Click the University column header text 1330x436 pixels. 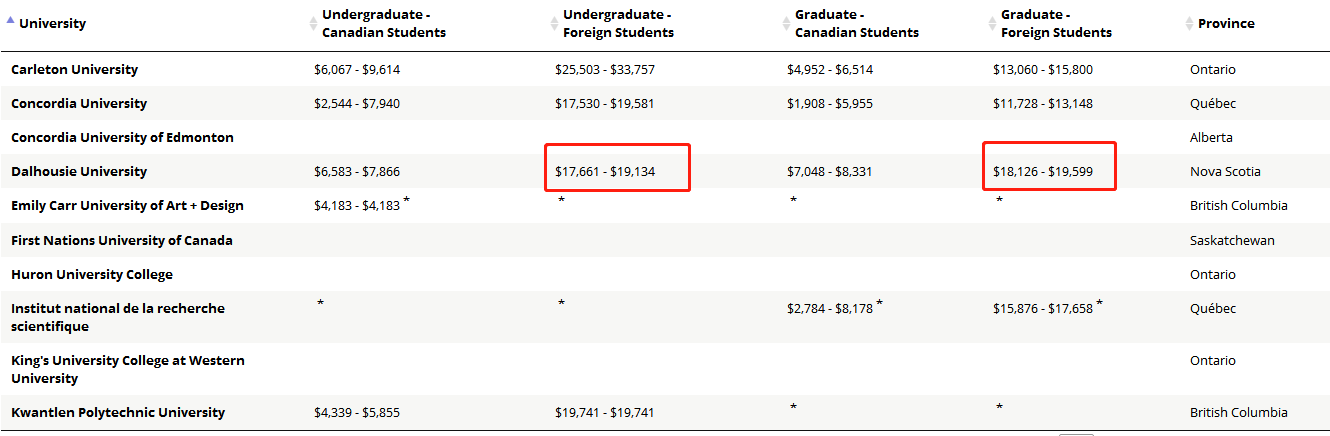[x=53, y=23]
